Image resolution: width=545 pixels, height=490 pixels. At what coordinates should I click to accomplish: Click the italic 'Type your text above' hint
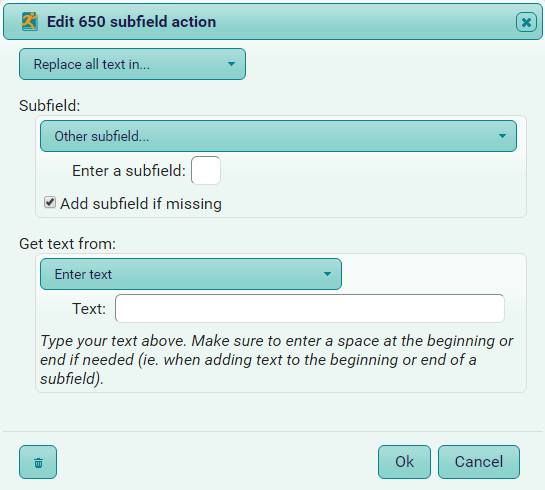(277, 360)
